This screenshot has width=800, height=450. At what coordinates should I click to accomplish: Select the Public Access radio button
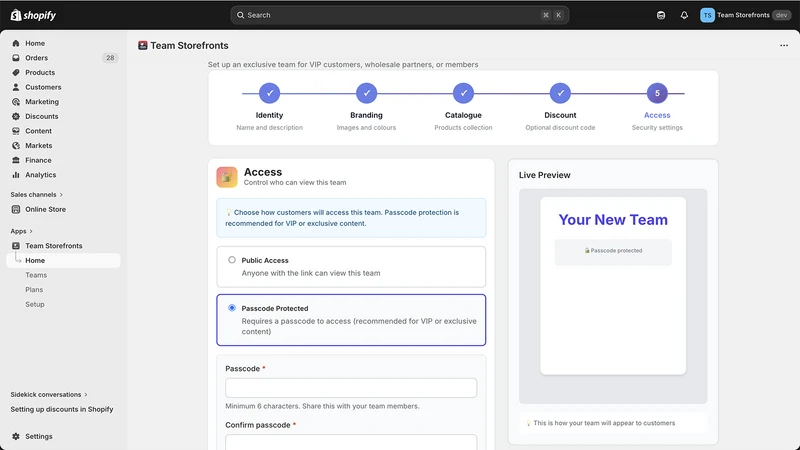(x=232, y=260)
